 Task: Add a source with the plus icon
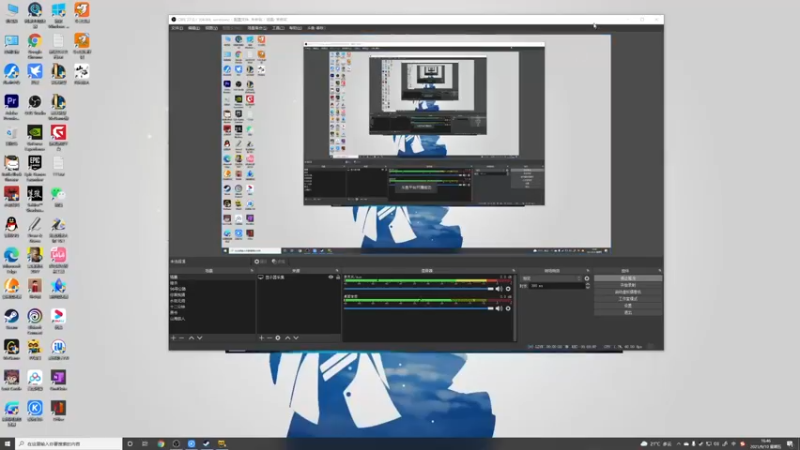261,338
